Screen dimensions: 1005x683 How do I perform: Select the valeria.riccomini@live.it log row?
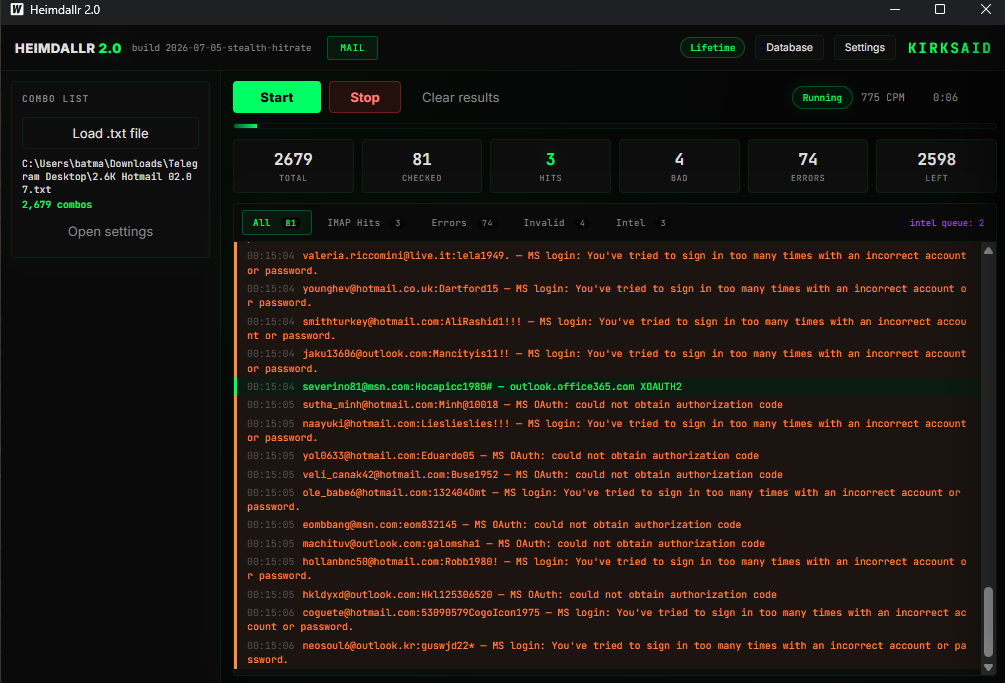click(608, 263)
